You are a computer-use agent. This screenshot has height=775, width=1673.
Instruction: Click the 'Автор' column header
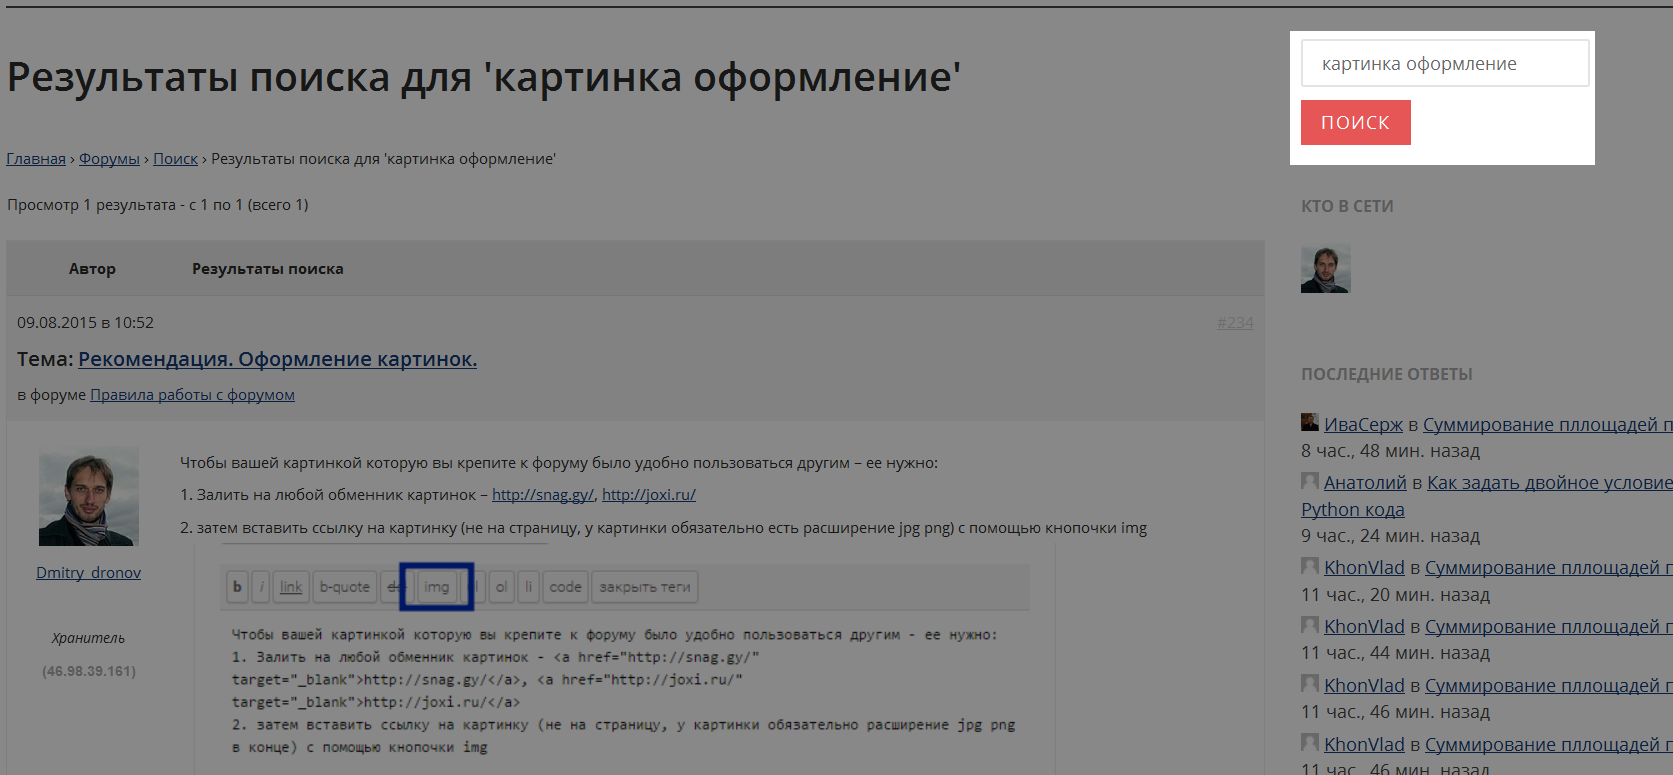click(92, 269)
